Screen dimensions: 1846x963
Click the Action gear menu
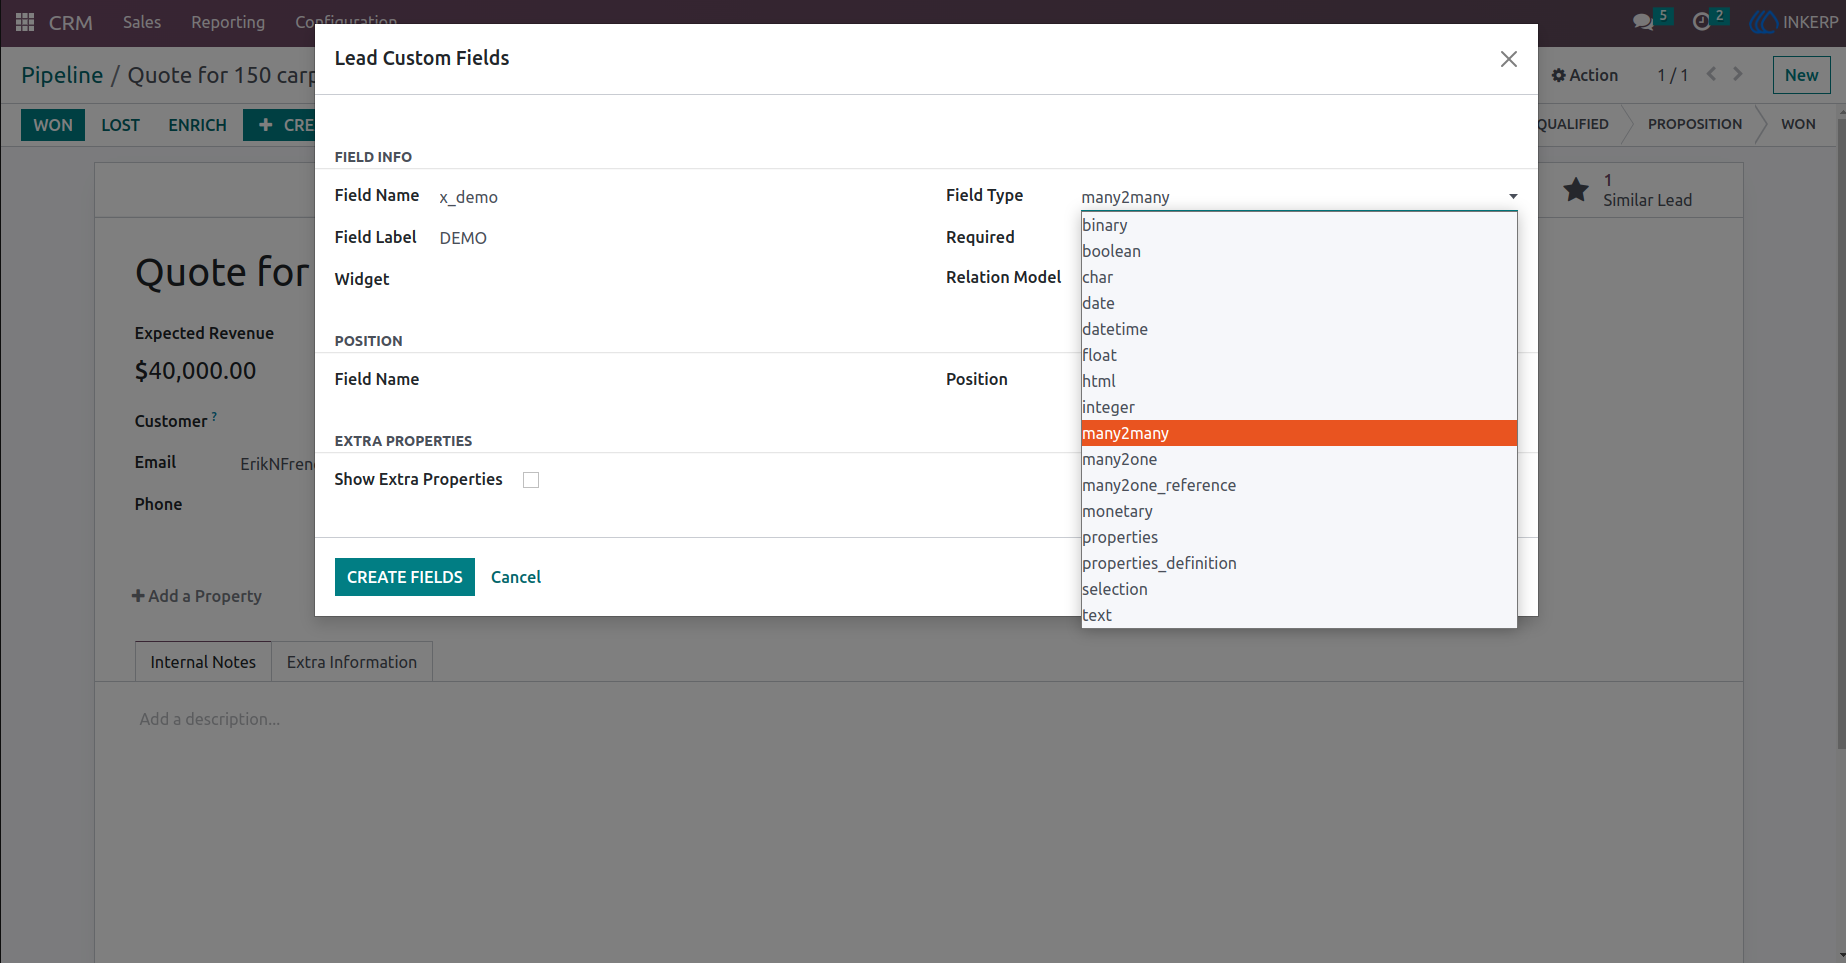[1584, 75]
